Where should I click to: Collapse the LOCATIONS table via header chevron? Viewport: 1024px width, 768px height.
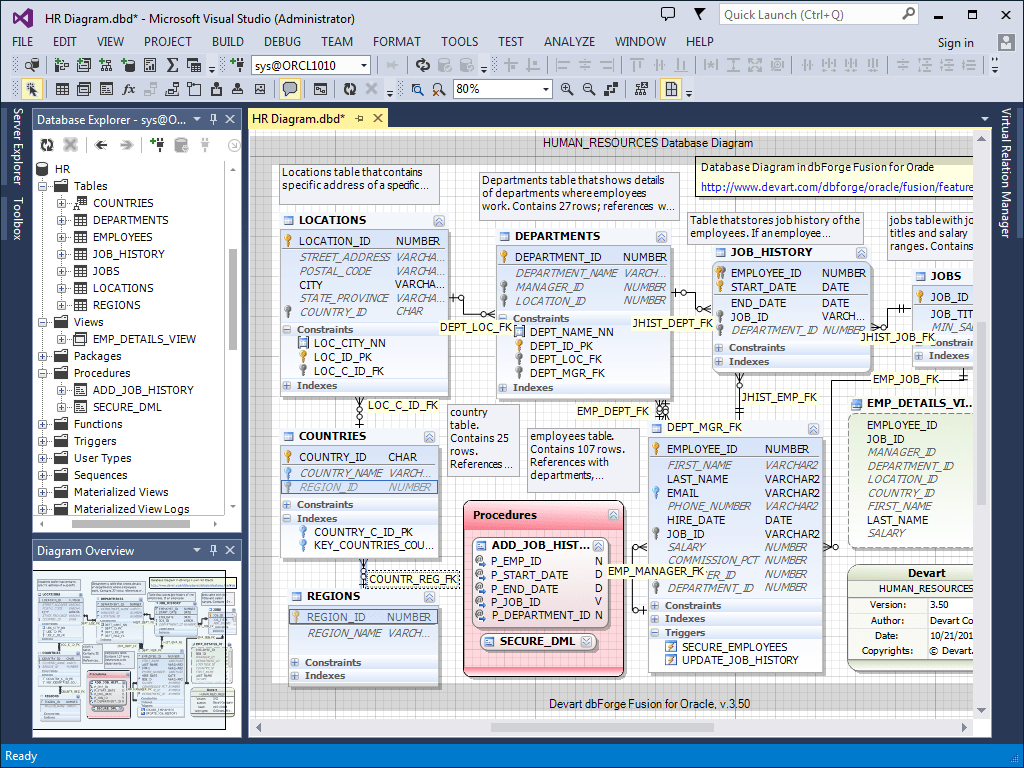pyautogui.click(x=439, y=221)
